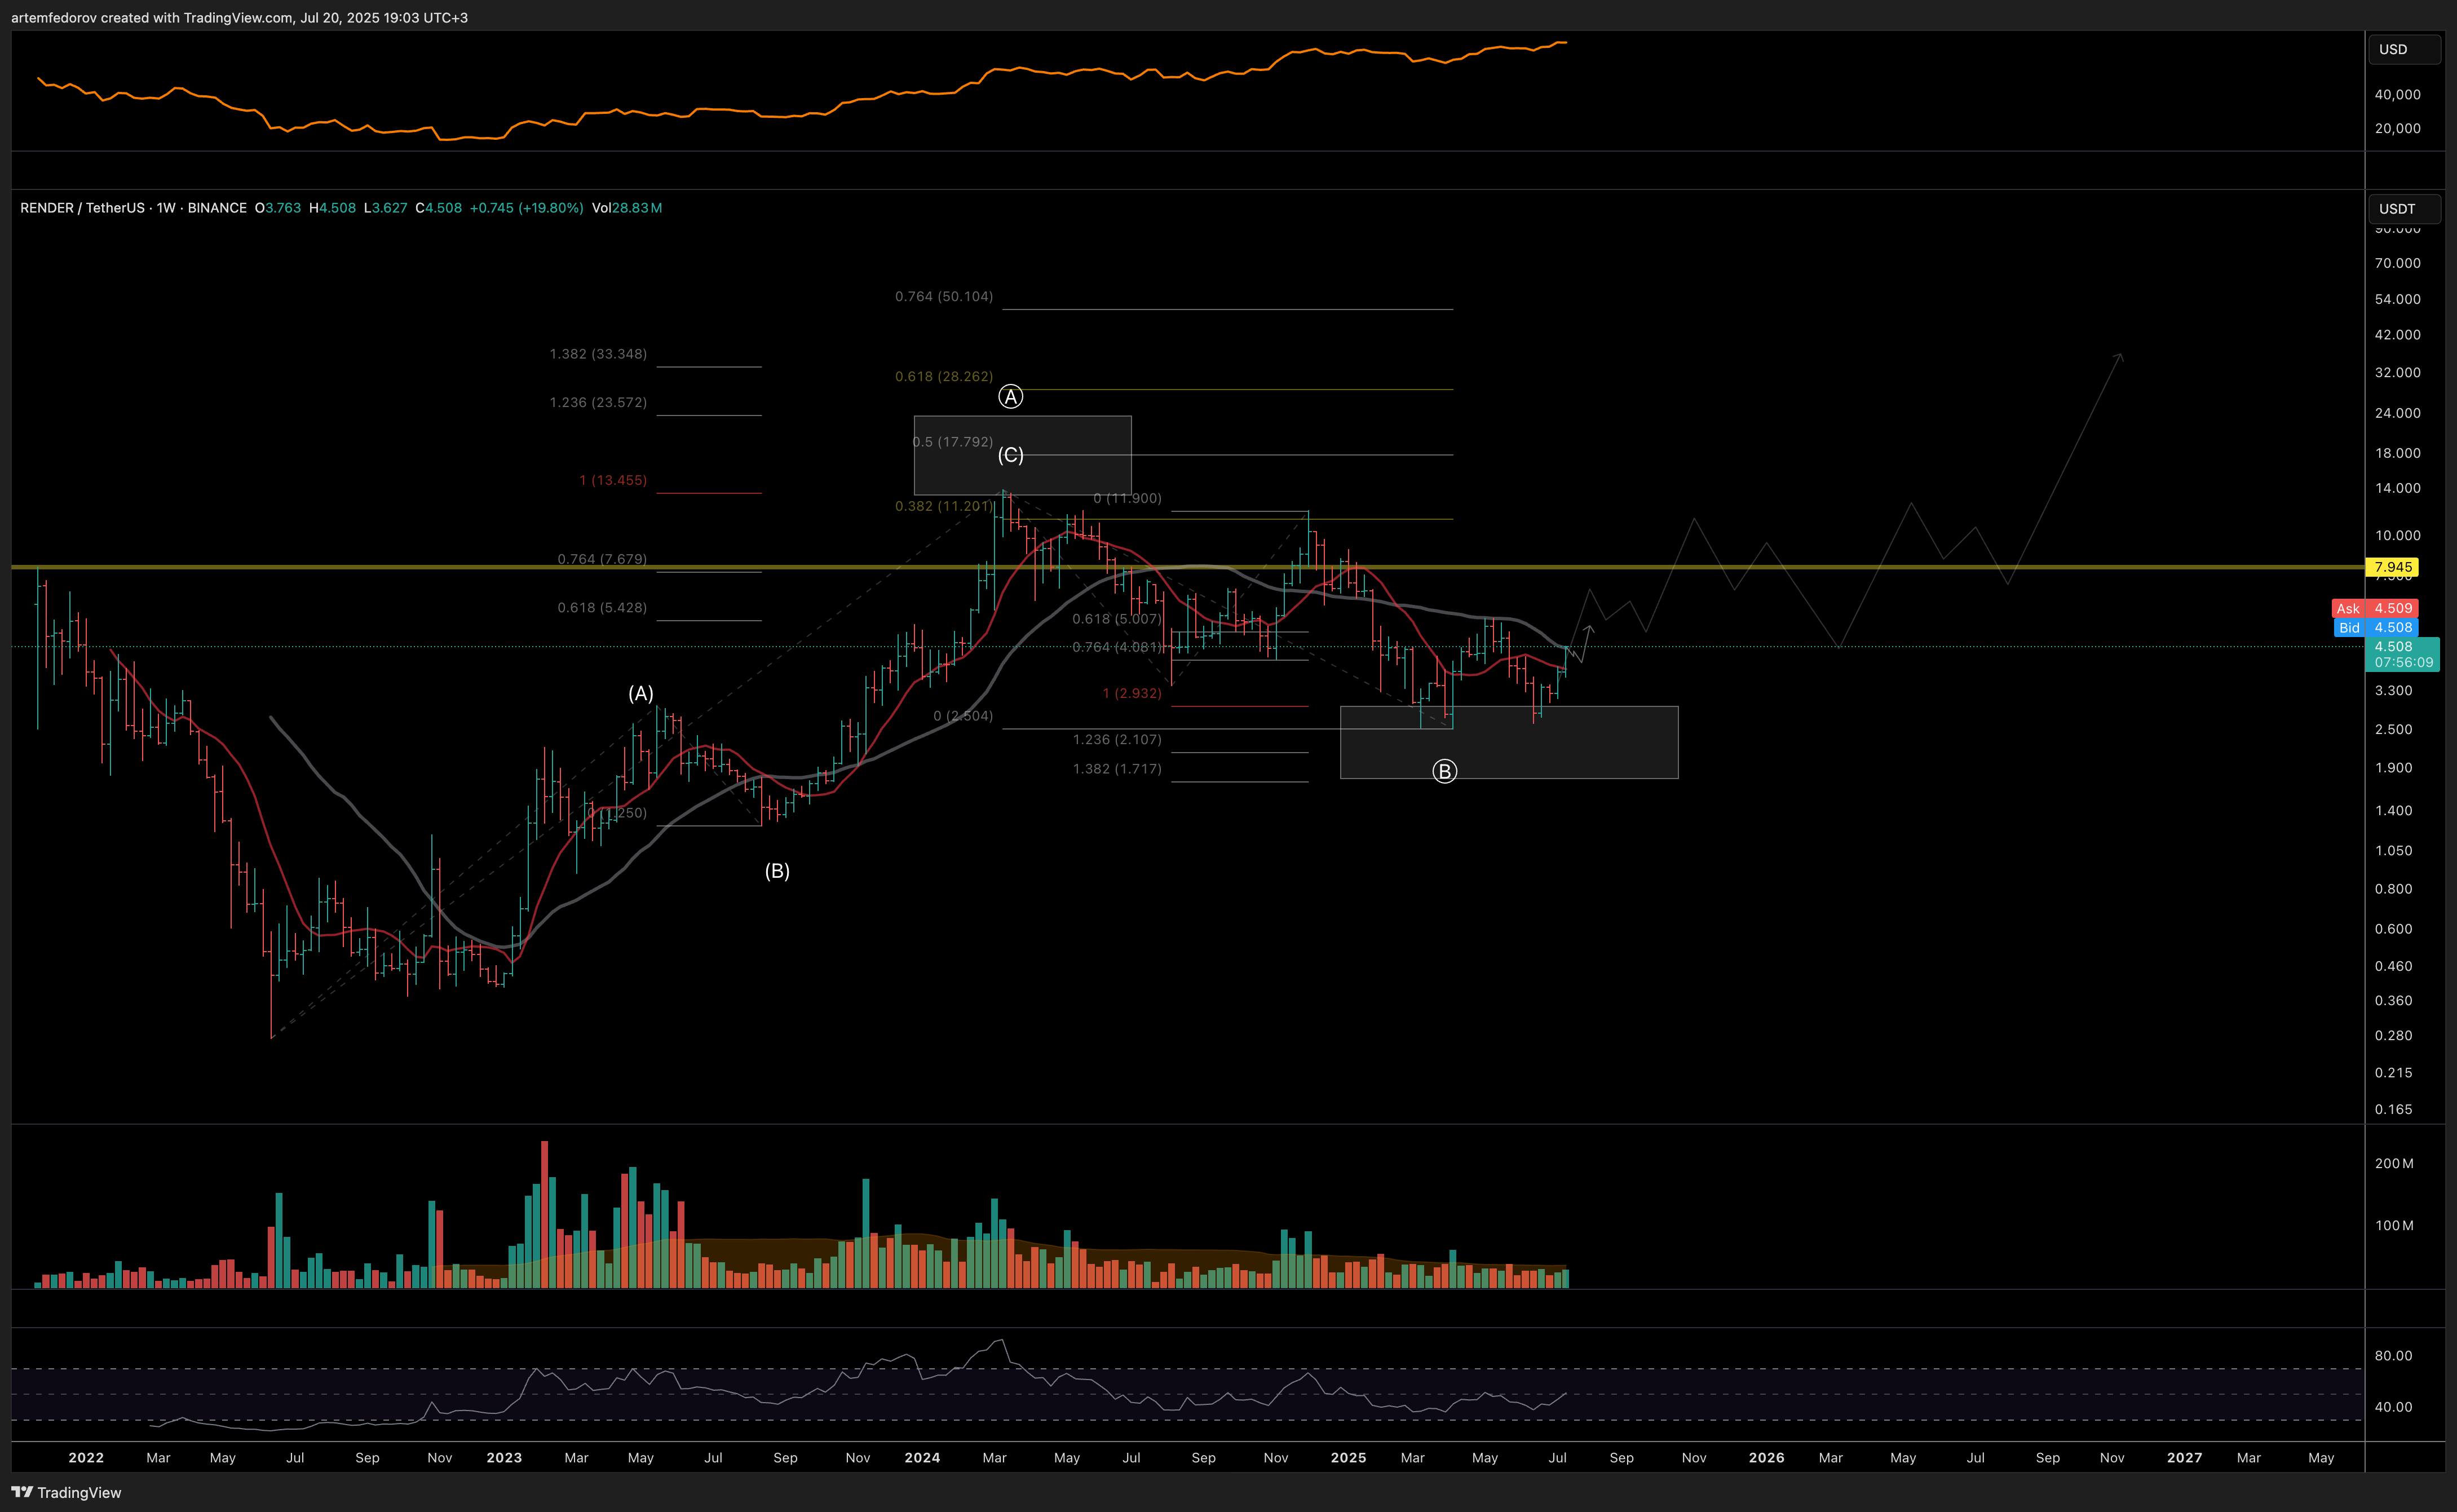Screen dimensions: 2457x1512
Task: Click the 0.618 (5.428) Fibonacci label
Action: tap(602, 607)
